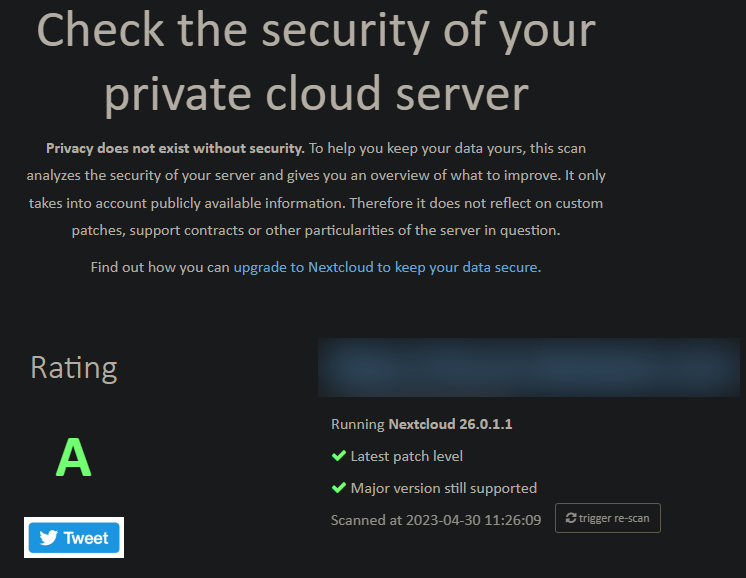Click the patches, support contracts paragraph line
The image size is (746, 578).
(x=316, y=230)
